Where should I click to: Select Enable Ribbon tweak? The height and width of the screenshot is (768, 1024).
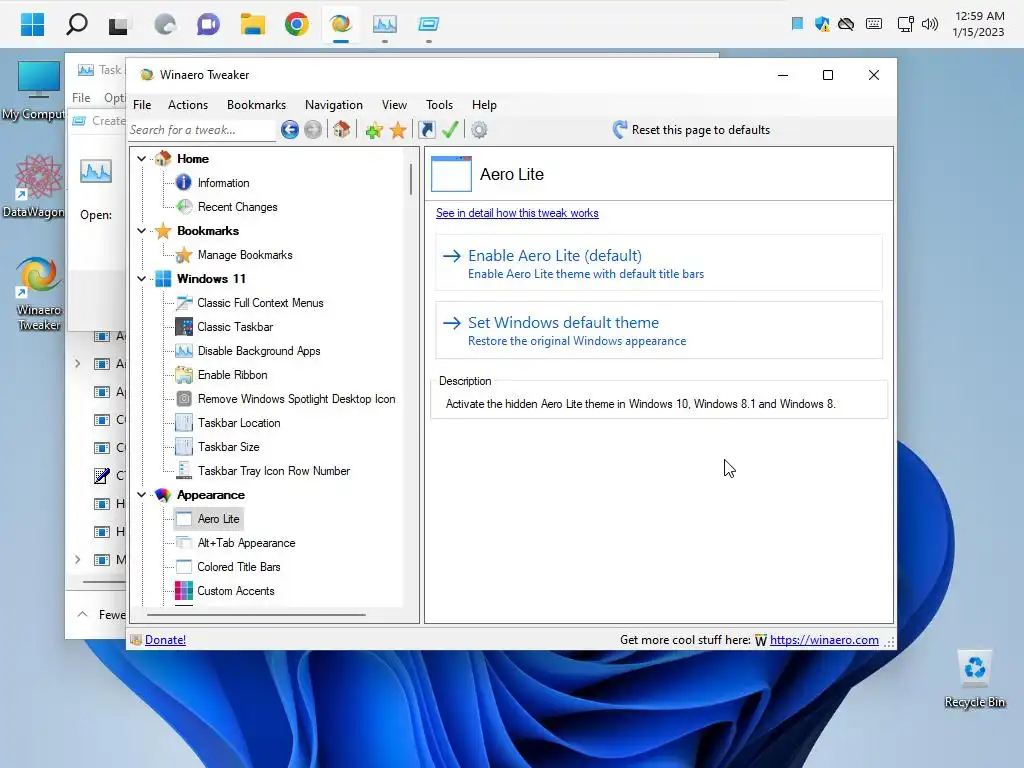232,375
